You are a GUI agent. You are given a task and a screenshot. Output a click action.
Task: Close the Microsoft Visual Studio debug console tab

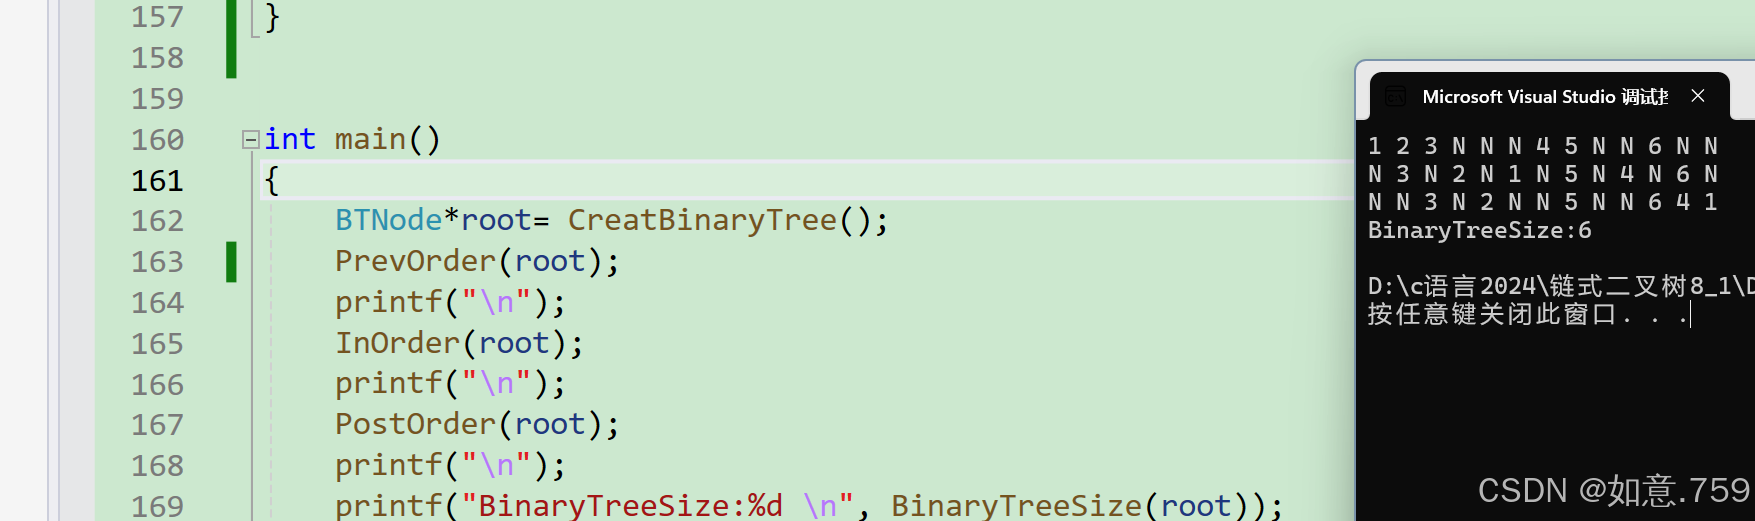click(1698, 96)
